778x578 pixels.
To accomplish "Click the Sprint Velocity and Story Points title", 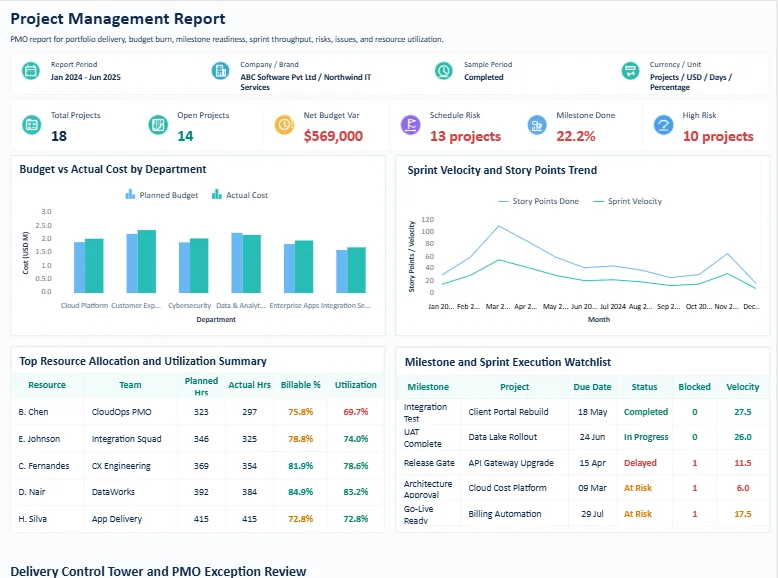I will (502, 170).
